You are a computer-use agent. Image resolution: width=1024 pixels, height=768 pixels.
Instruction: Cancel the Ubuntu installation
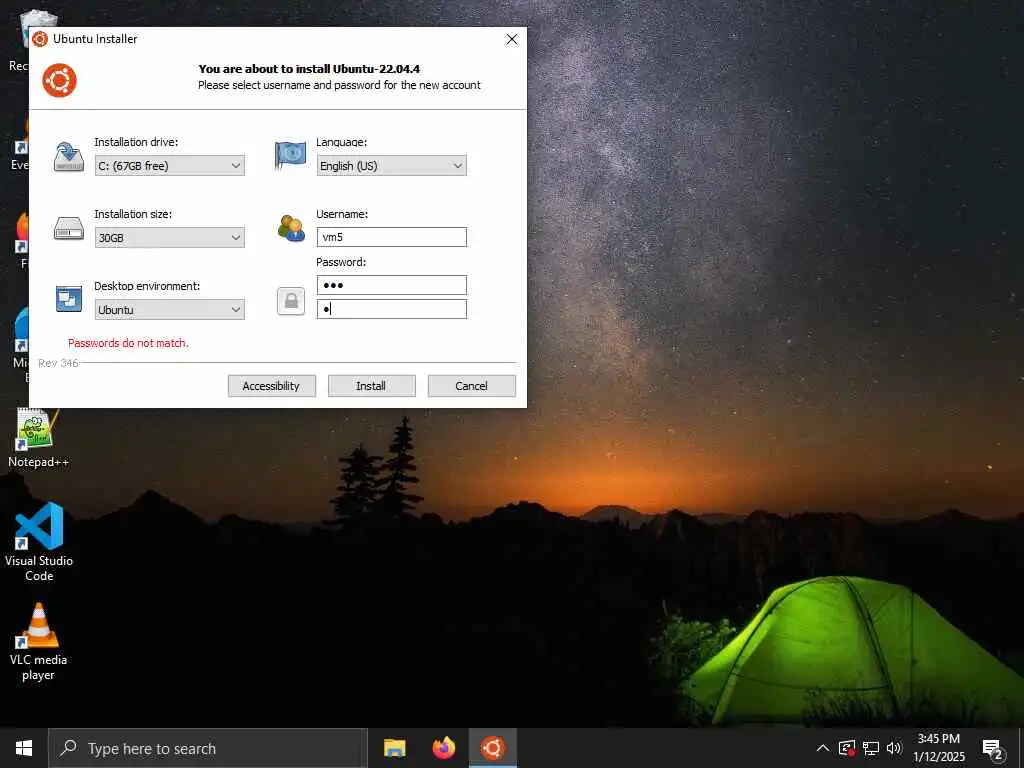tap(472, 386)
